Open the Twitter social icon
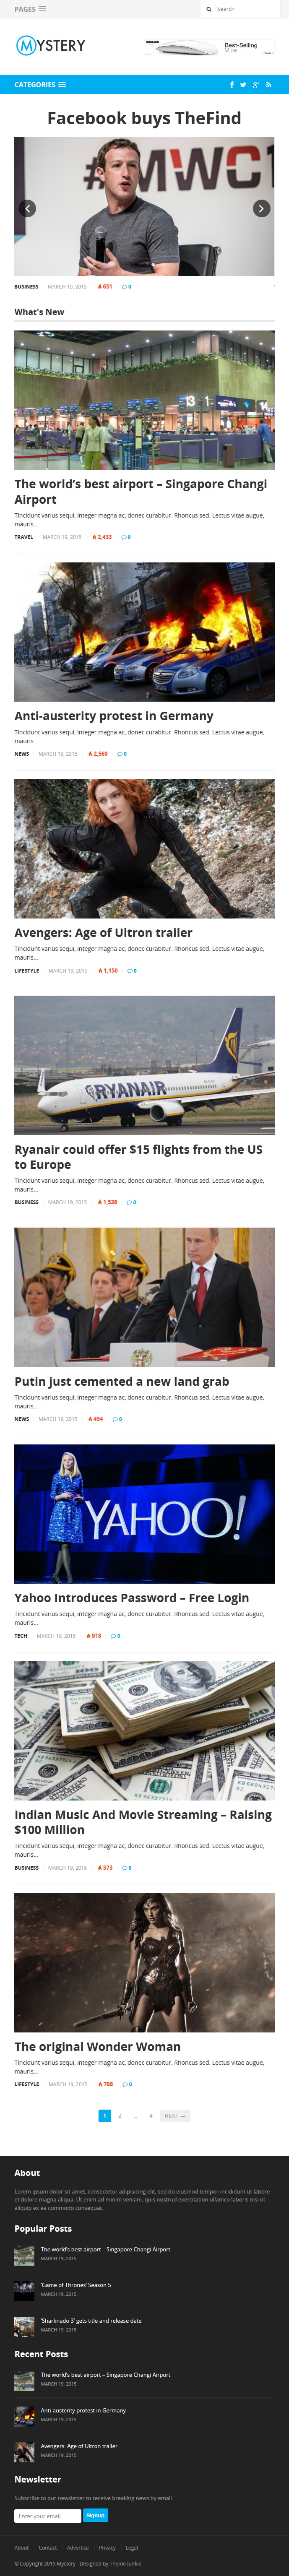This screenshot has height=2576, width=289. point(243,85)
